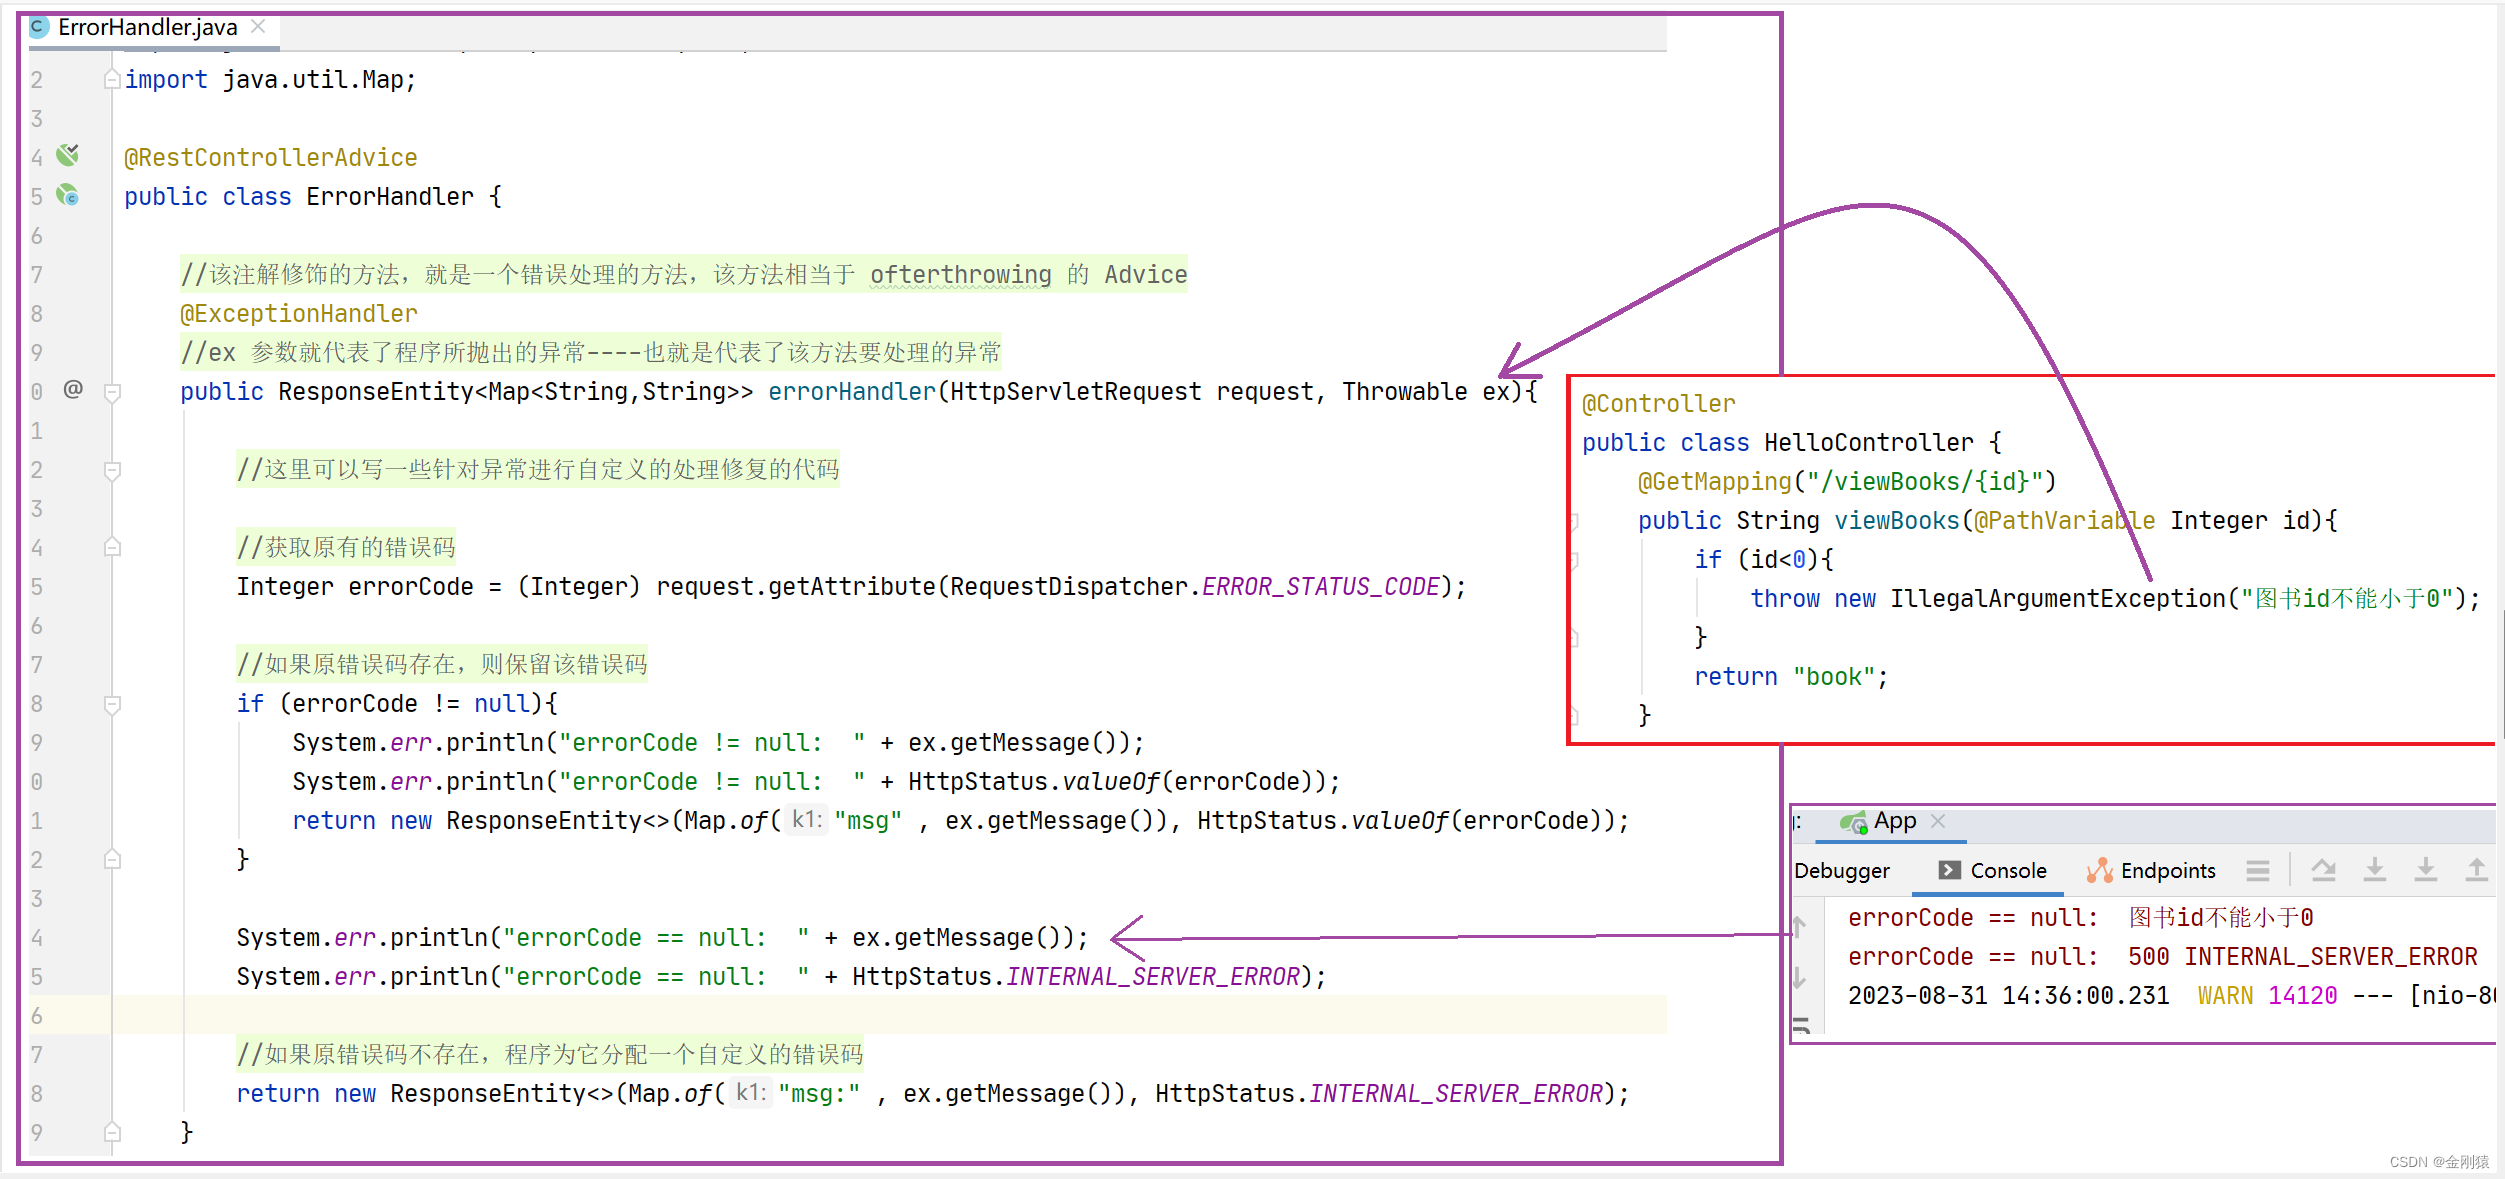Collapse the errorHandler method fold marker
This screenshot has width=2505, height=1179.
point(112,392)
